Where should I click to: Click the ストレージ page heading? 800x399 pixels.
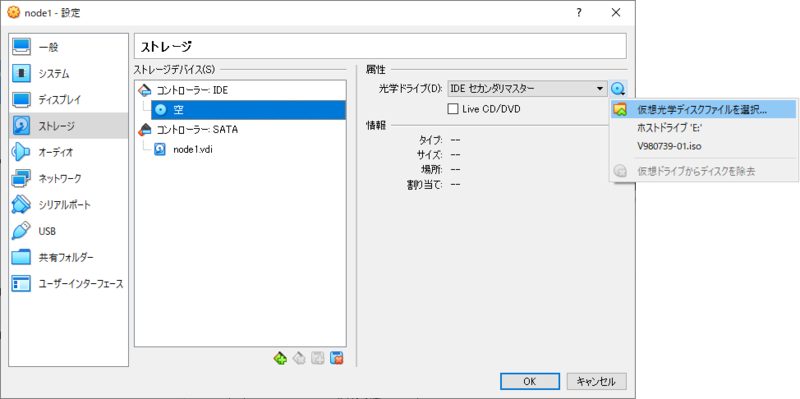pos(166,47)
